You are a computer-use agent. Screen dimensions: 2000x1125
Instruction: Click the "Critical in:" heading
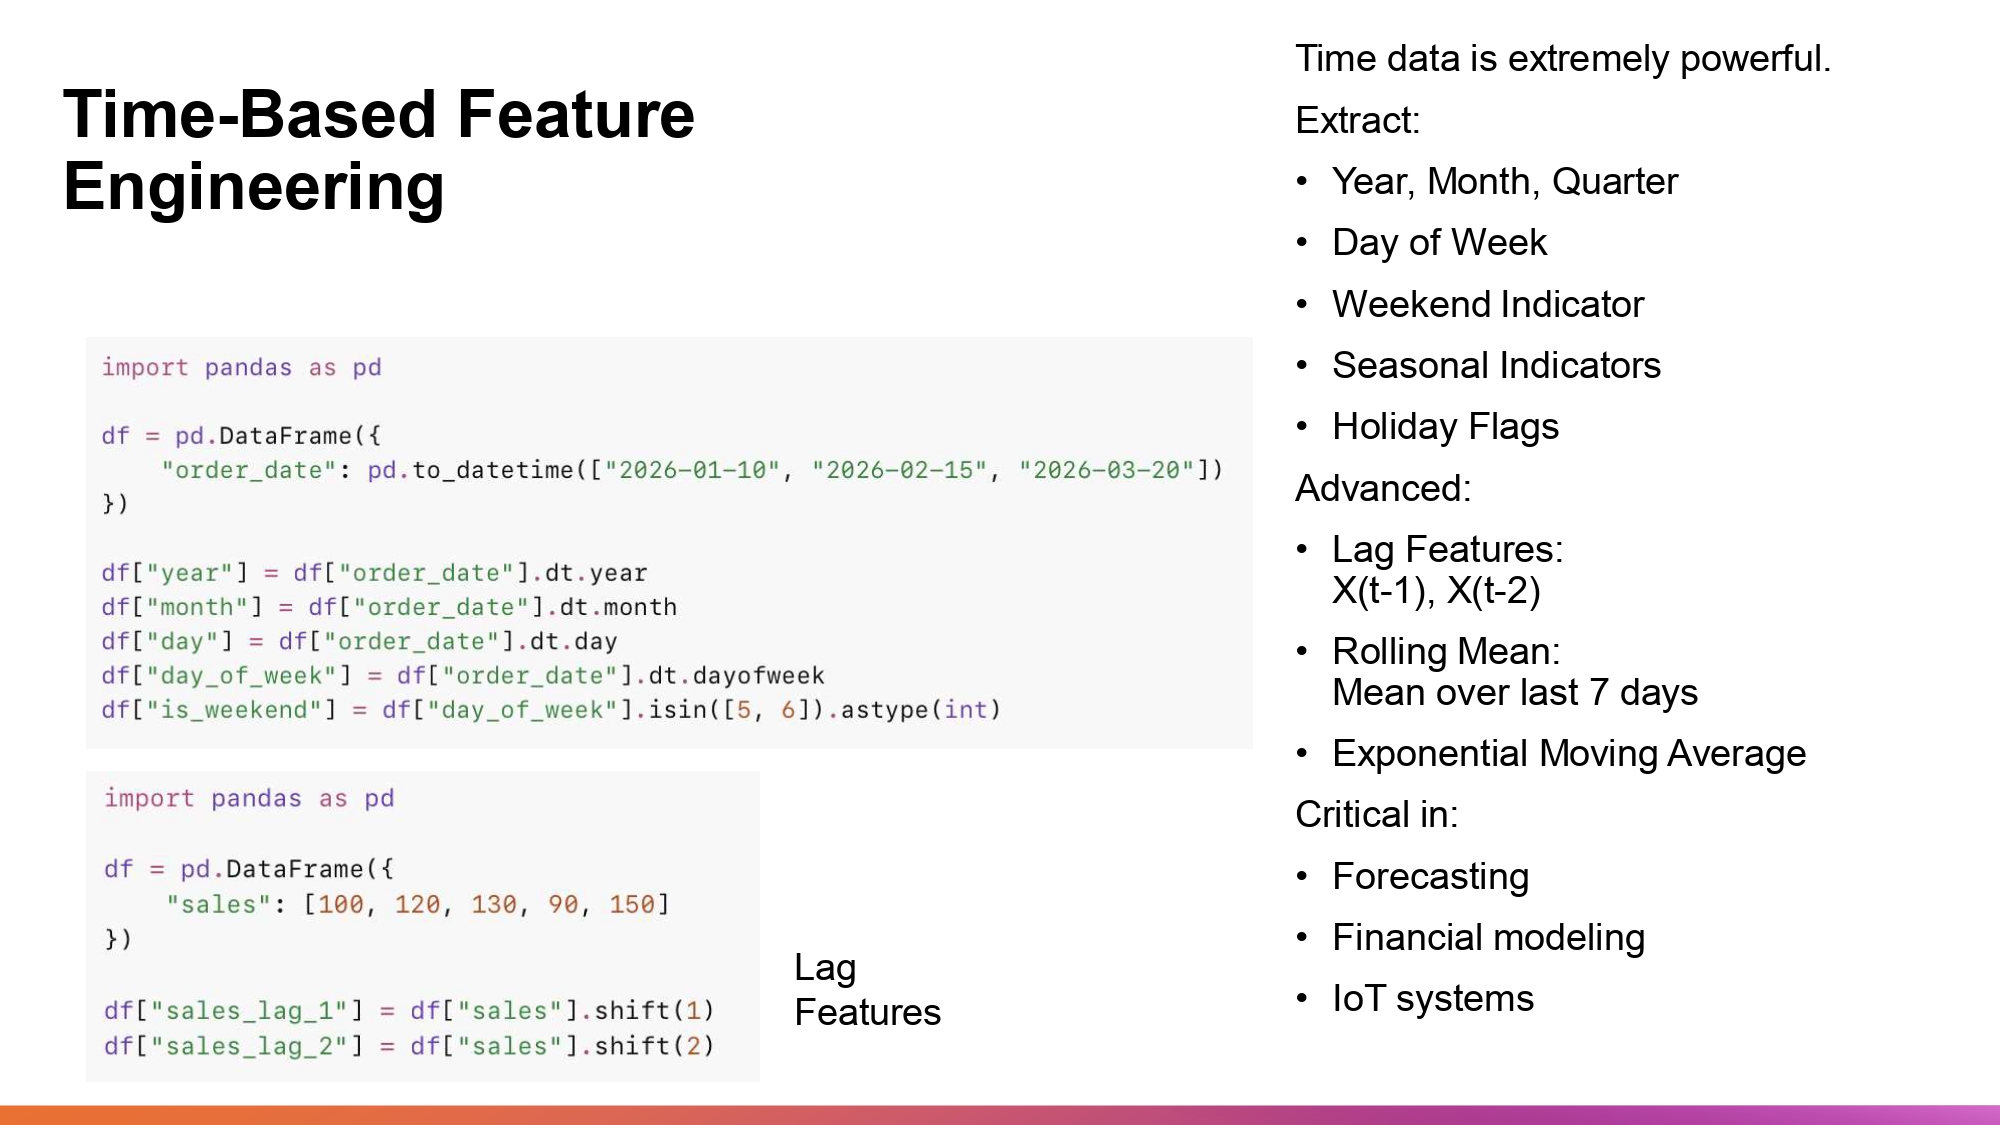pyautogui.click(x=1376, y=815)
